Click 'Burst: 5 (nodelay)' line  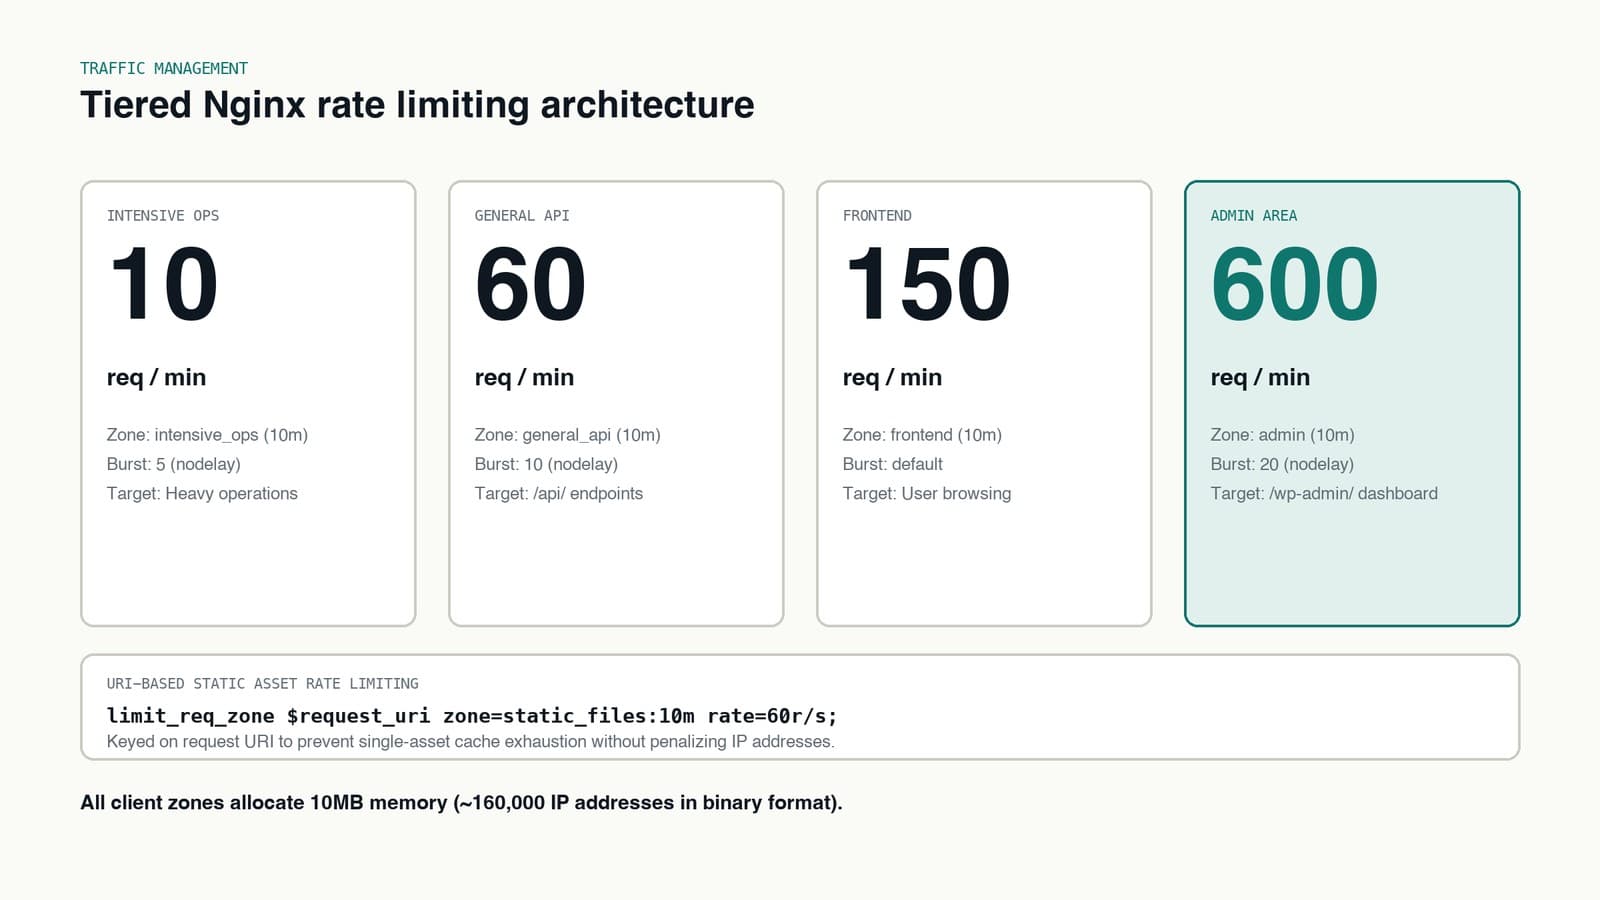click(x=173, y=464)
